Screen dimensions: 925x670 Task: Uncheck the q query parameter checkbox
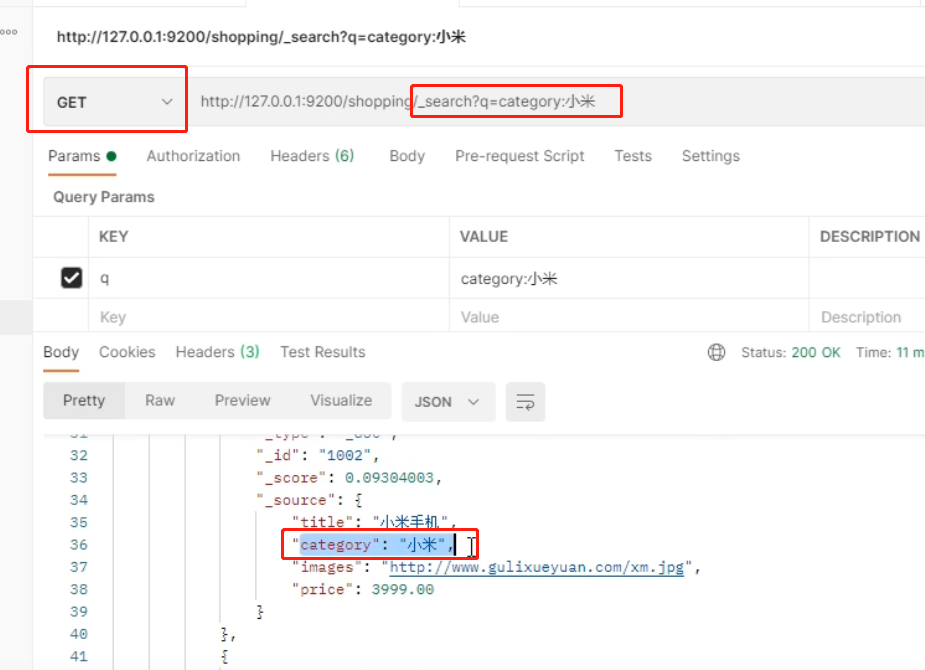pos(71,278)
